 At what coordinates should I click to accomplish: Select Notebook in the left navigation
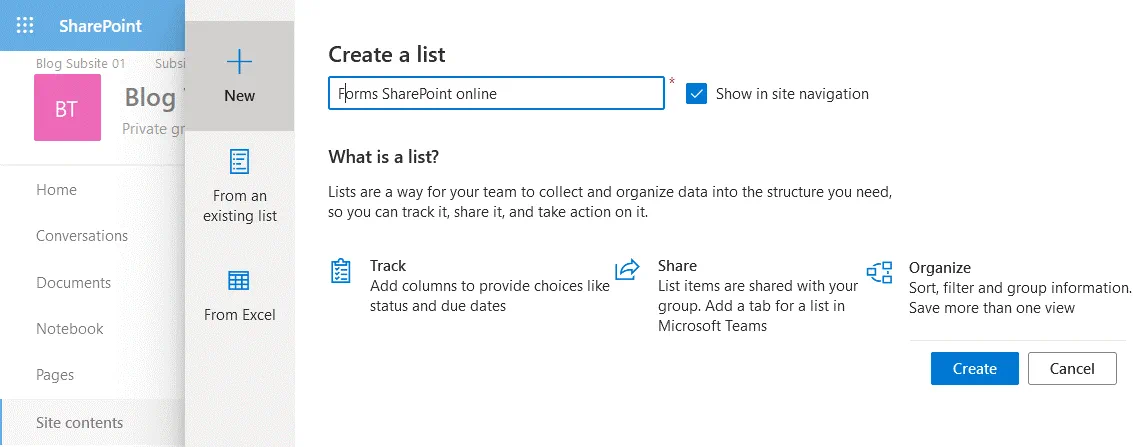click(70, 329)
